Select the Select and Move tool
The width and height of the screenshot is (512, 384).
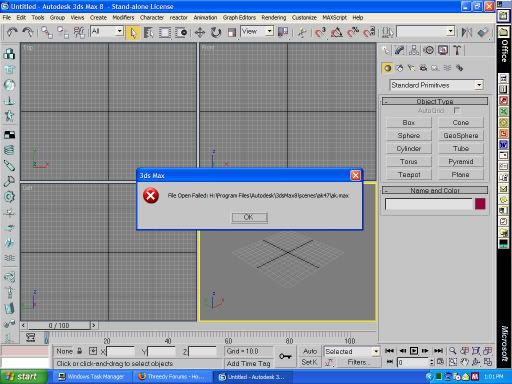click(200, 33)
